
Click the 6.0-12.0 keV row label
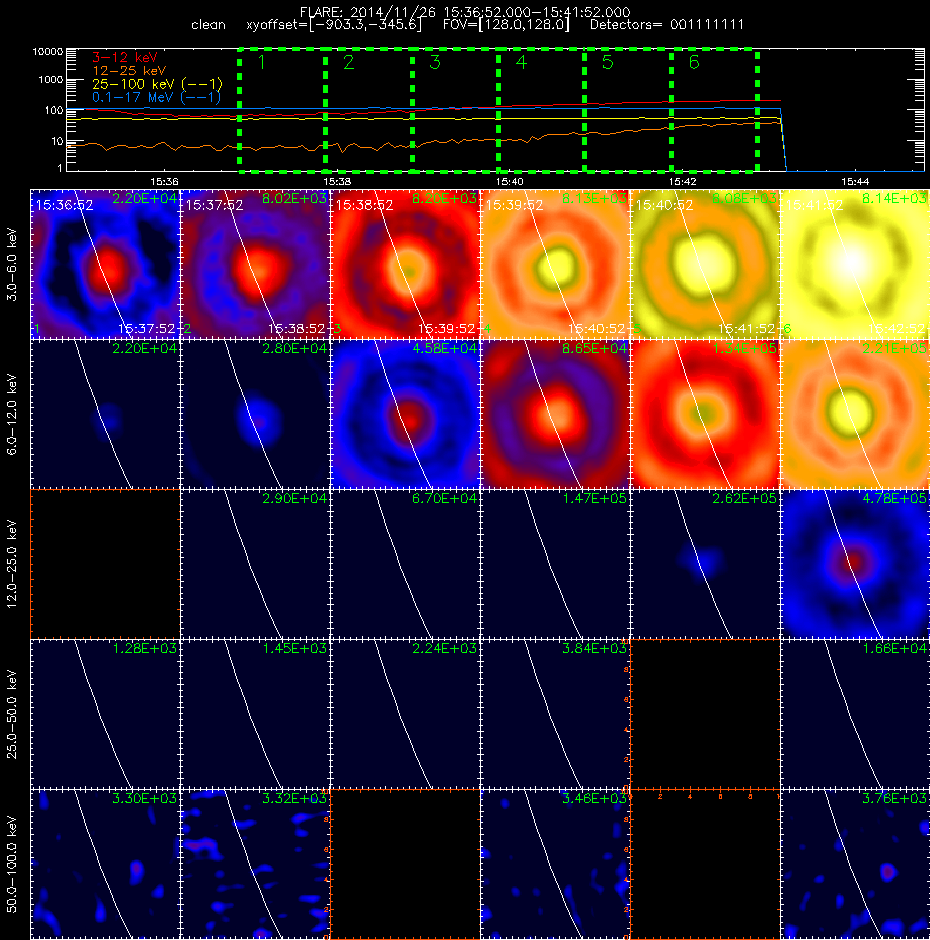(x=13, y=414)
